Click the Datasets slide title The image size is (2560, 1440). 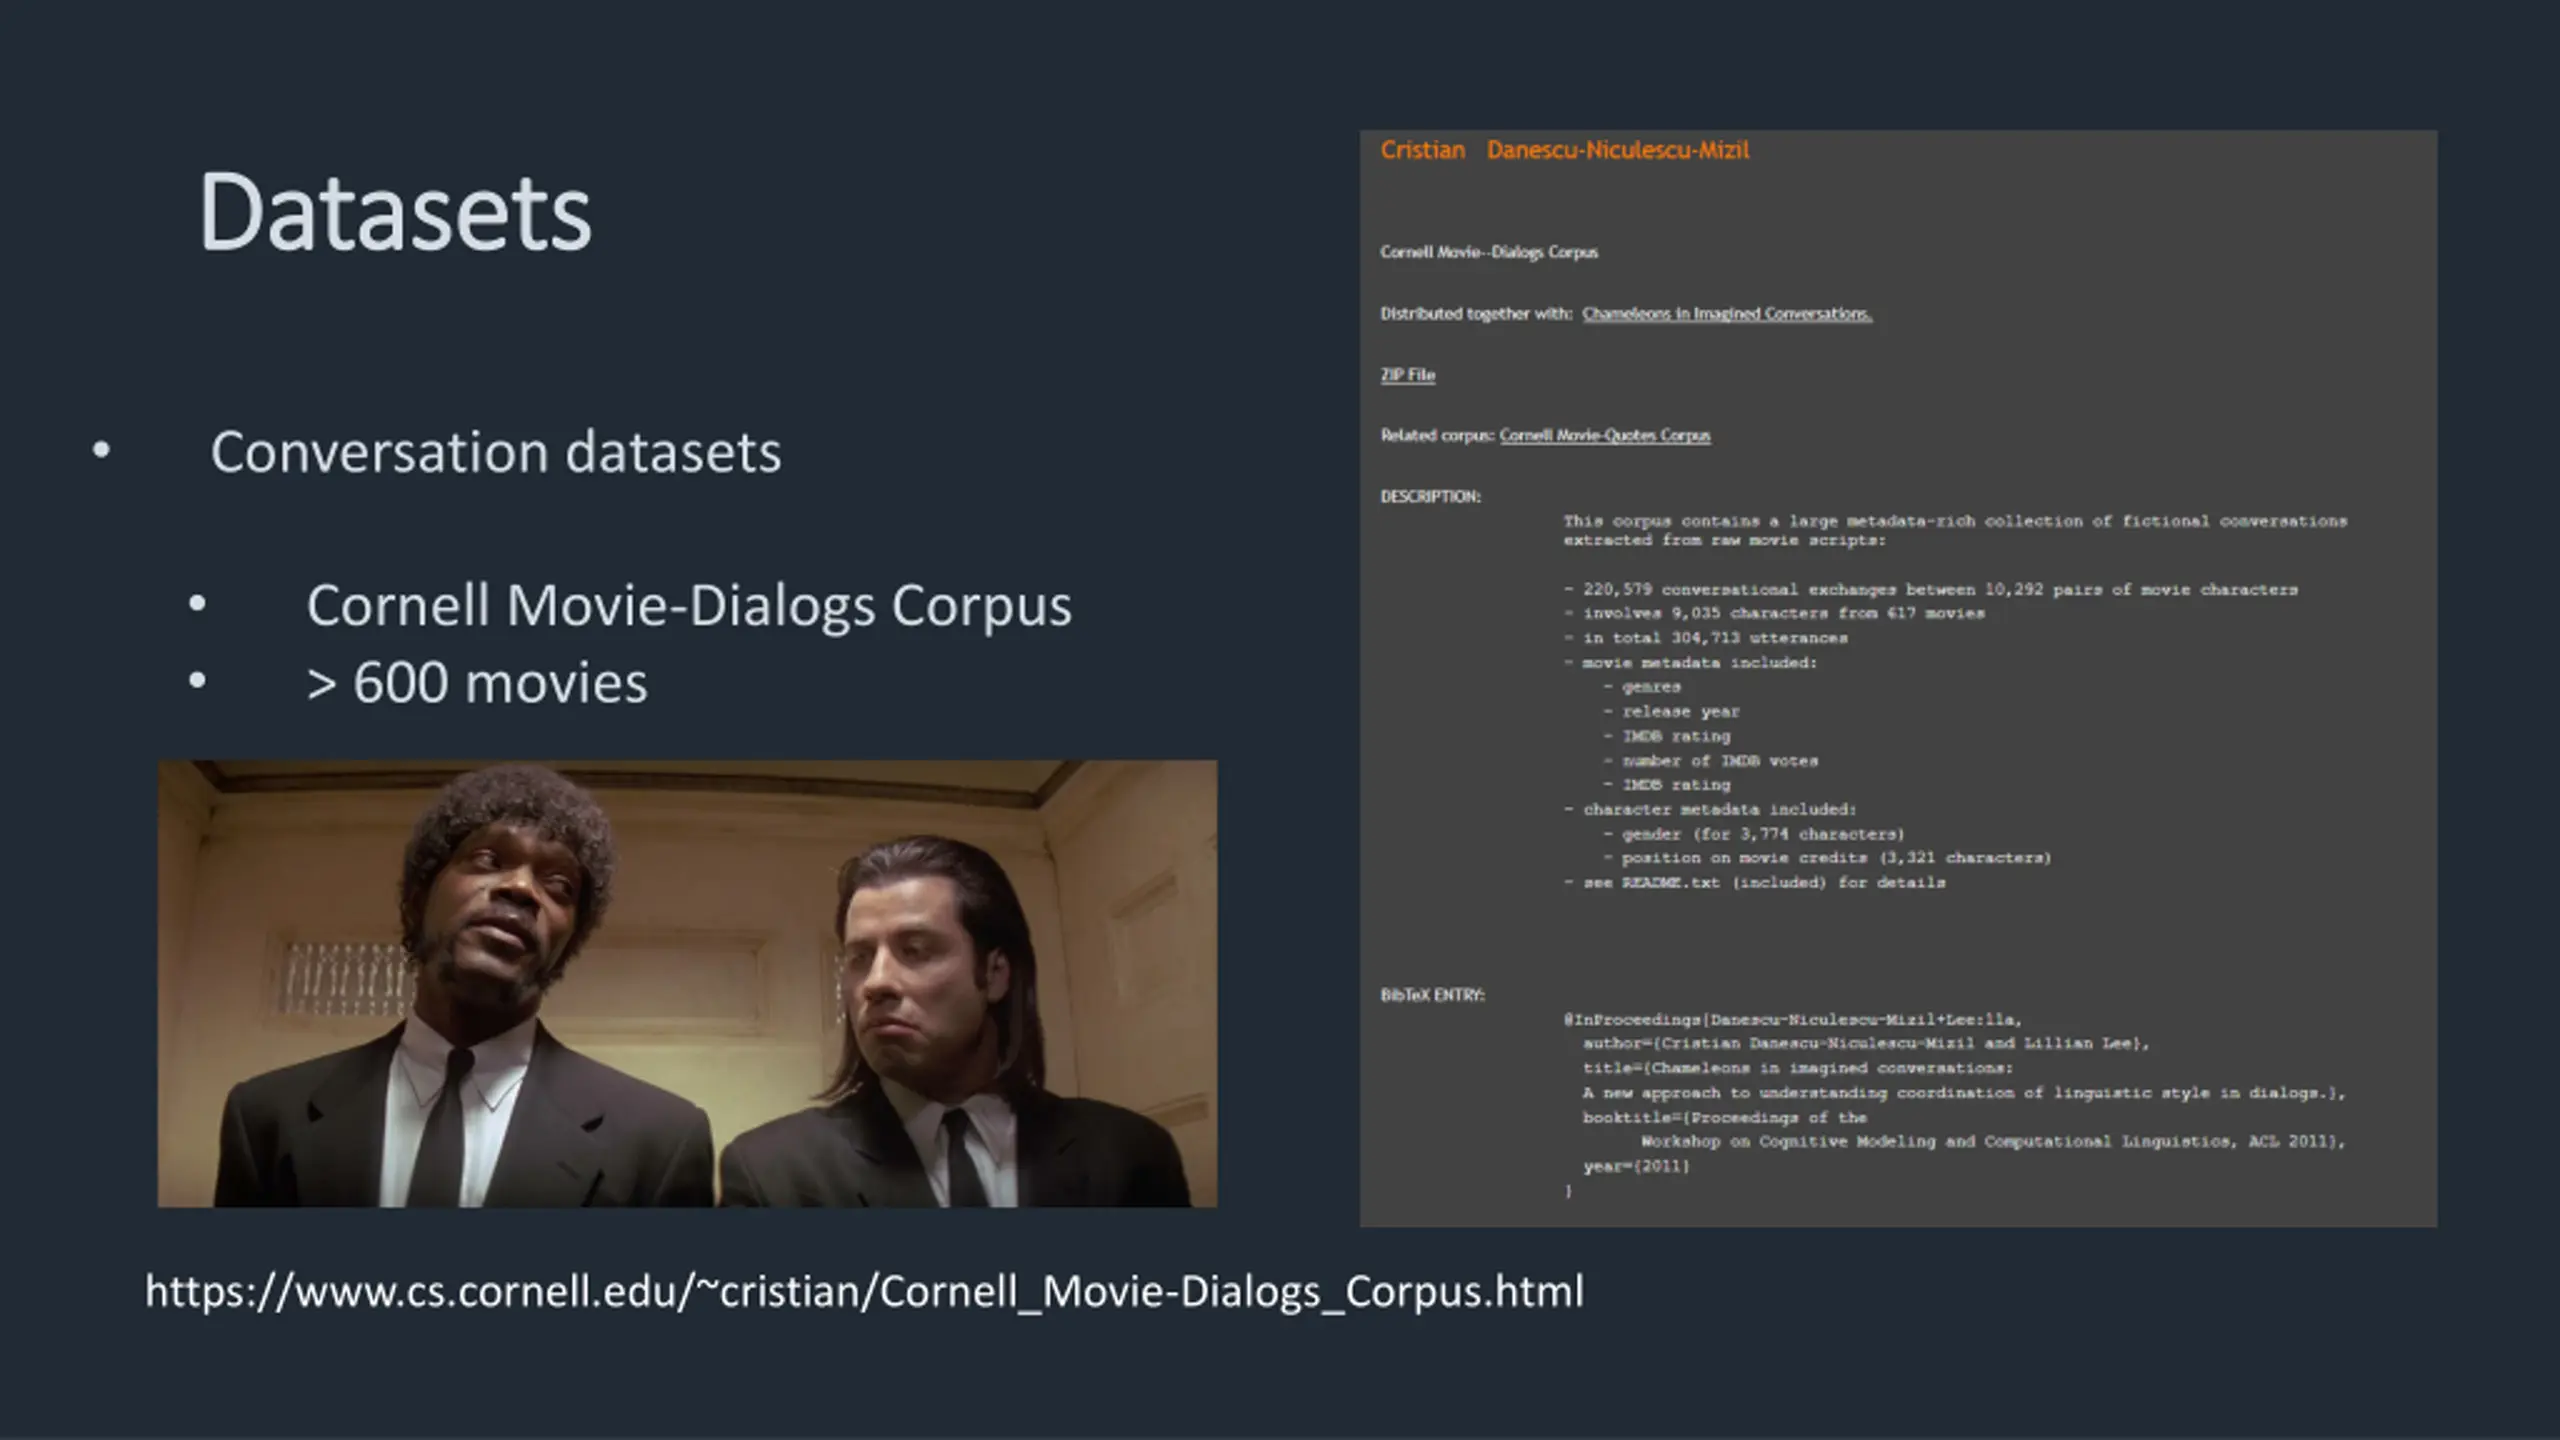(x=395, y=212)
